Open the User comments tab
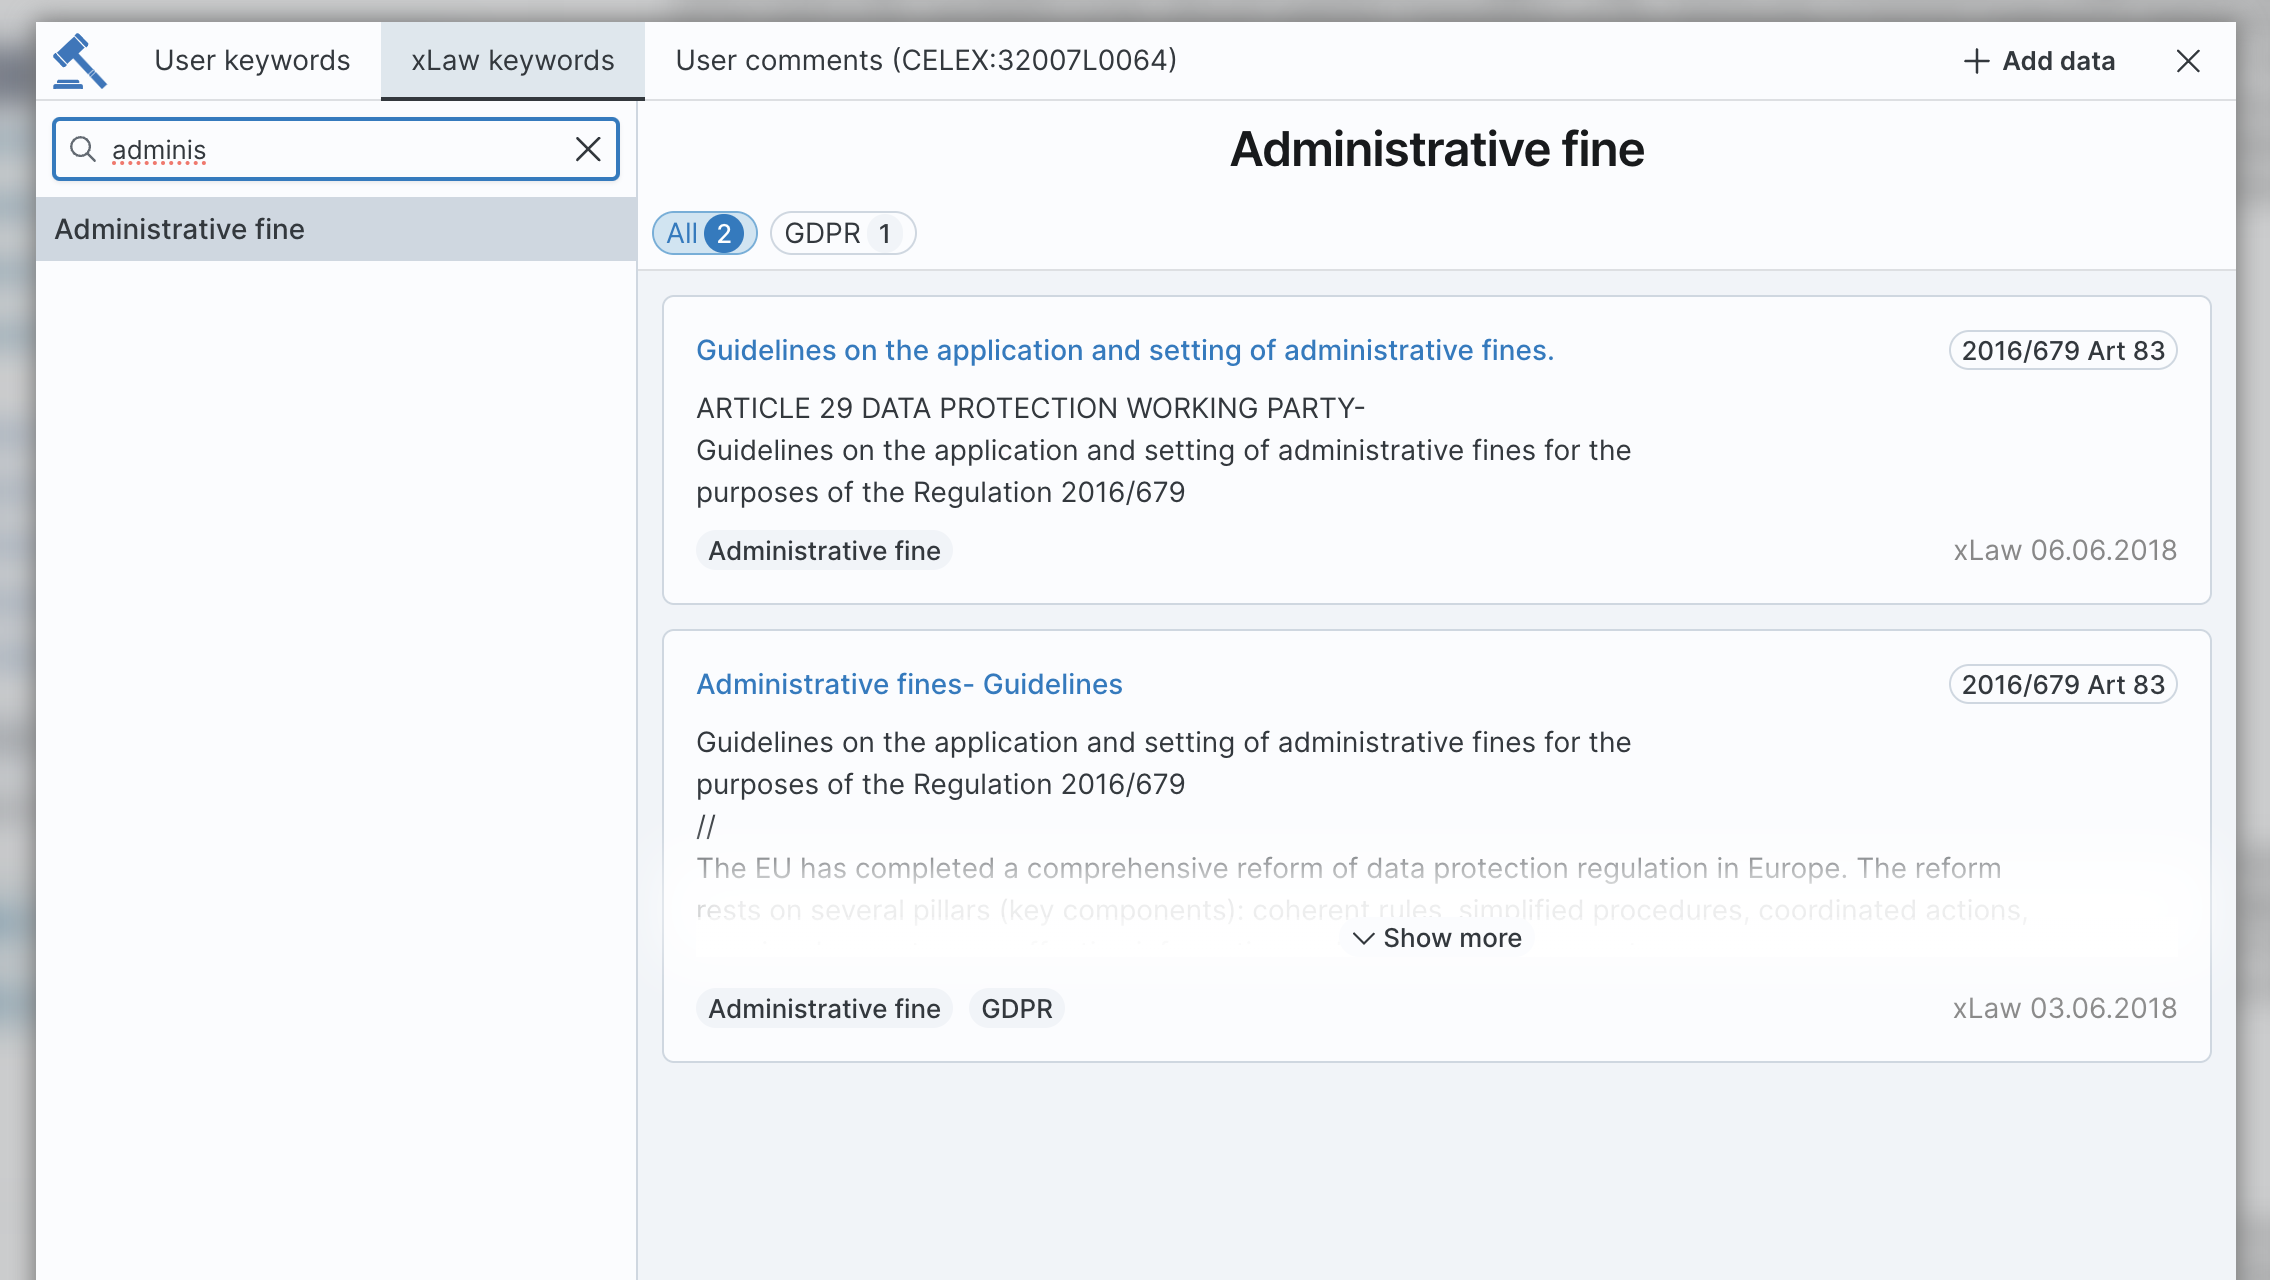 pos(926,60)
